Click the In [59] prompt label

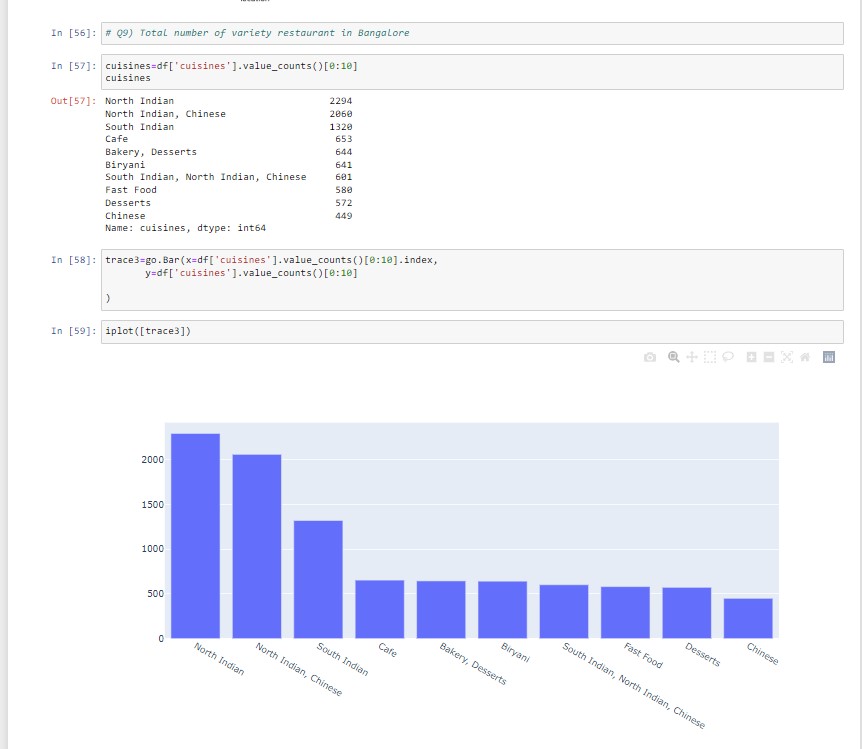74,331
